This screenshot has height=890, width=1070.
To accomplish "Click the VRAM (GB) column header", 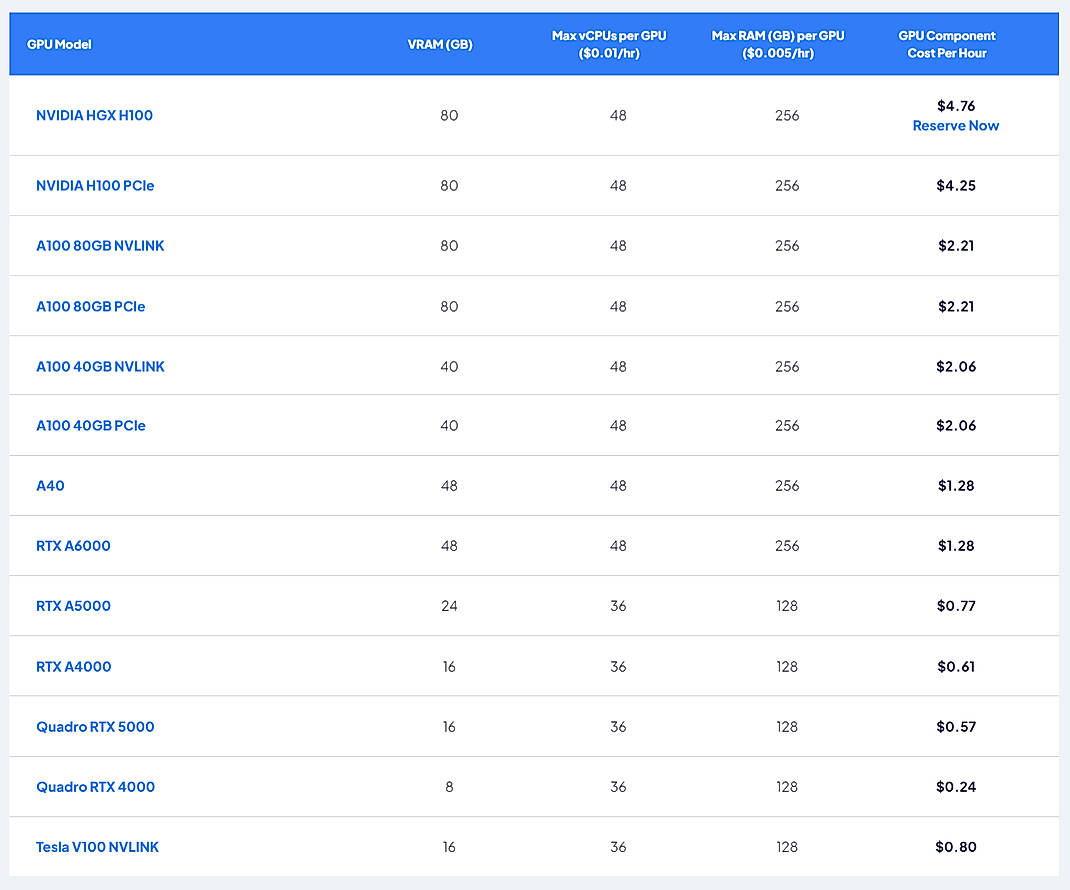I will pos(440,44).
